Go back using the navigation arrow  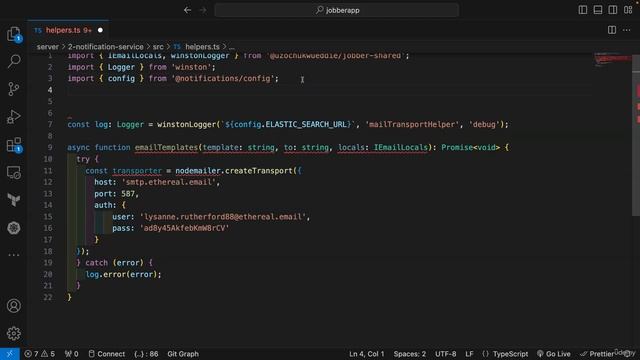tap(187, 10)
